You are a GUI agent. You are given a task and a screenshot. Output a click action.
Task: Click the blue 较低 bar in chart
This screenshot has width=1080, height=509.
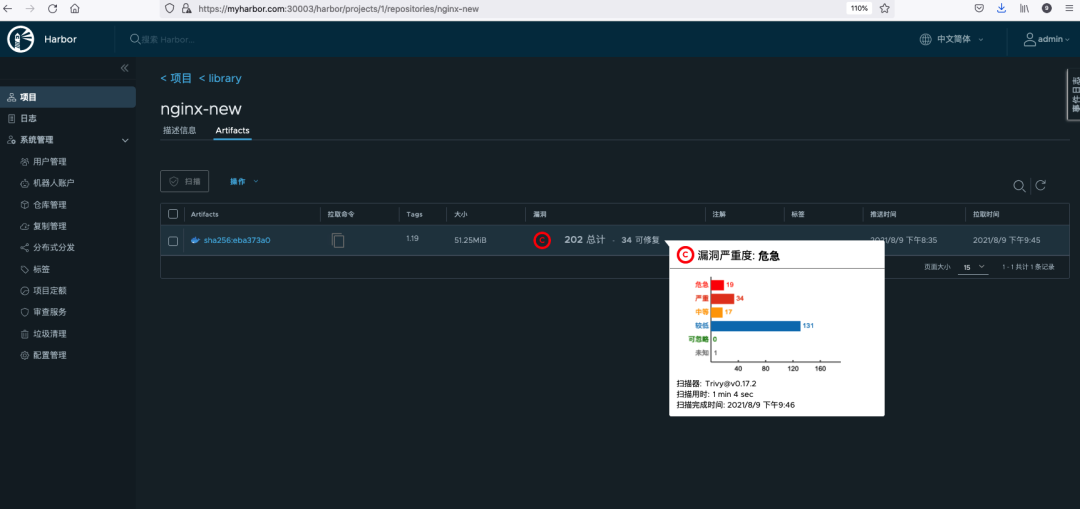click(x=756, y=325)
